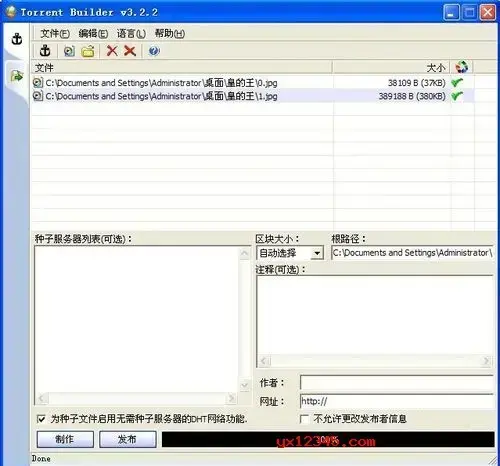Click the tracker list horizontal scrollbar

point(137,398)
